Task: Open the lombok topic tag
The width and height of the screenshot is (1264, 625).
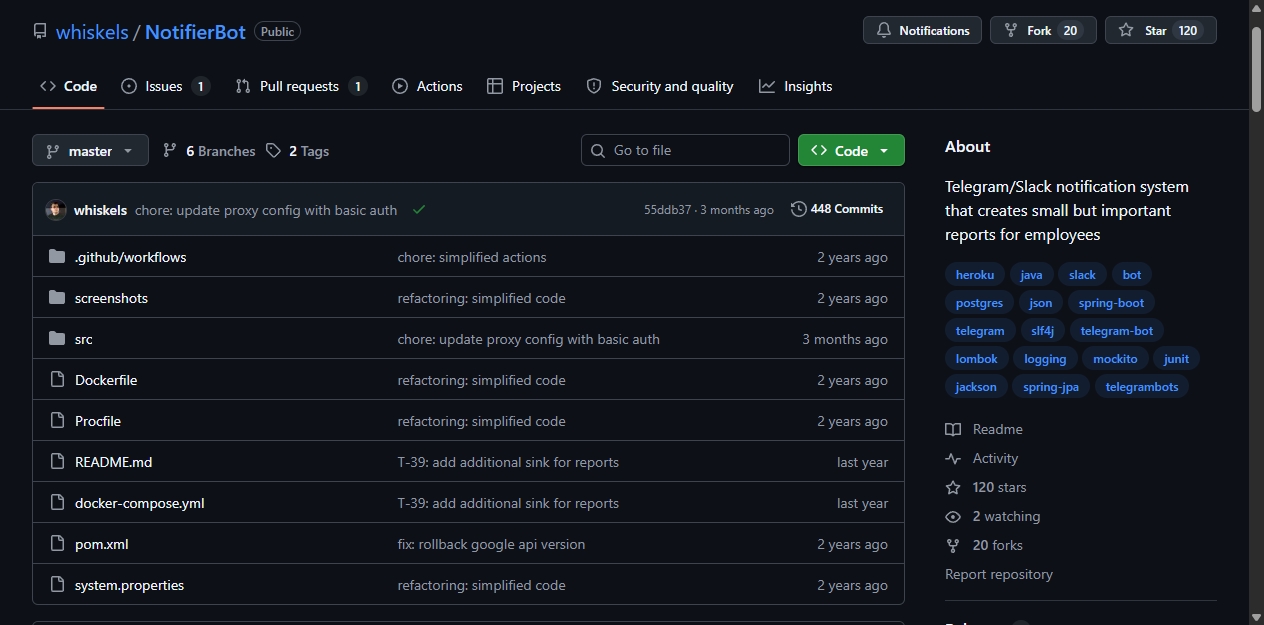Action: [x=977, y=358]
